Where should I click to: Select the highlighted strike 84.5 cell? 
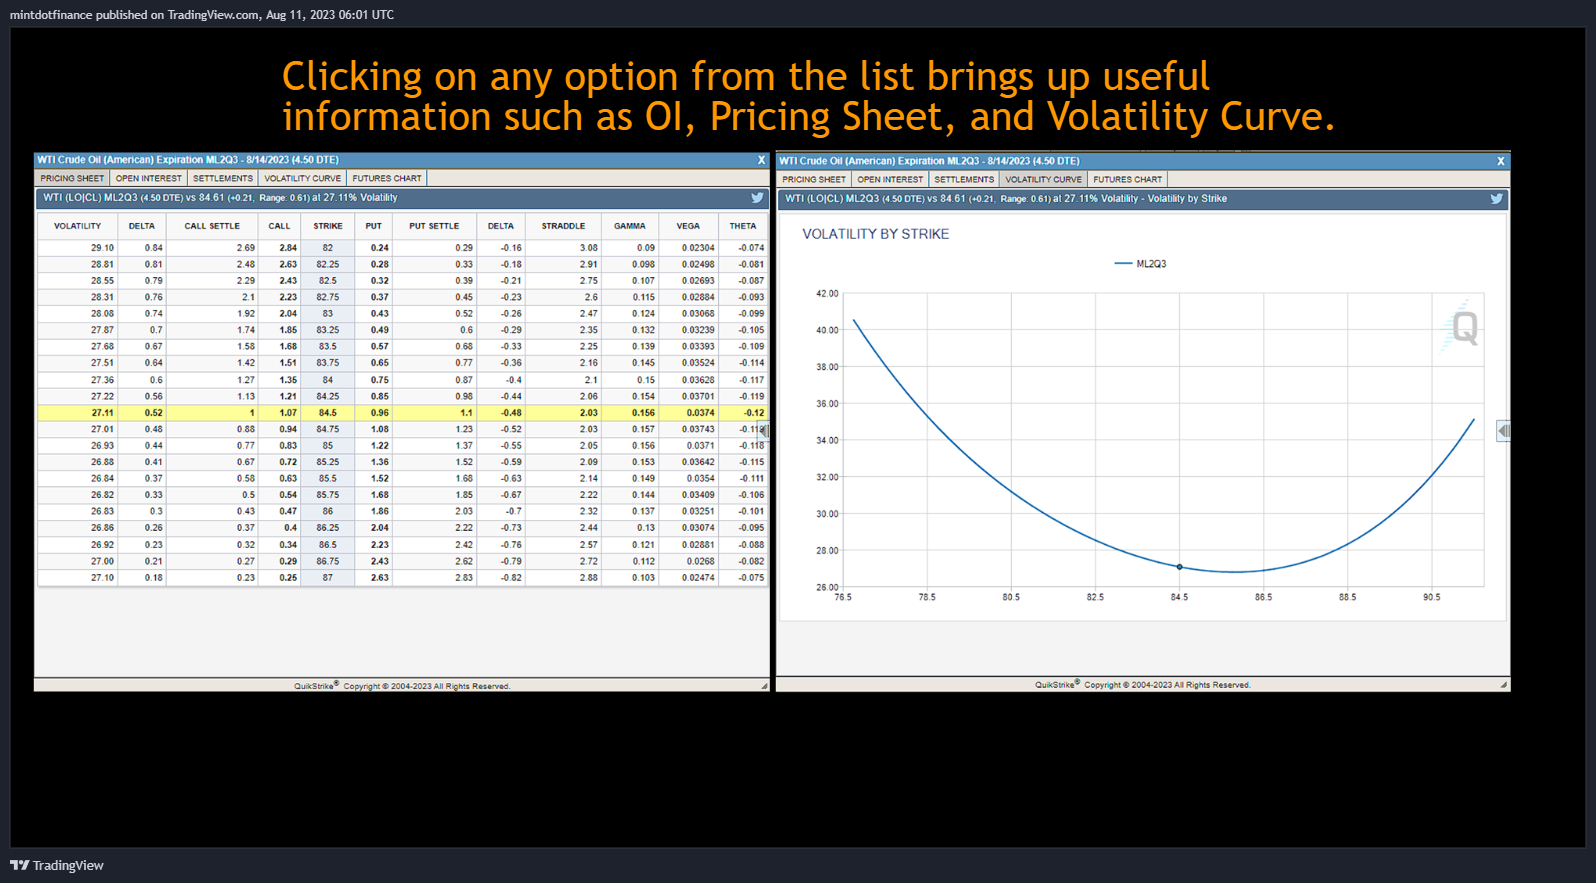(x=327, y=412)
